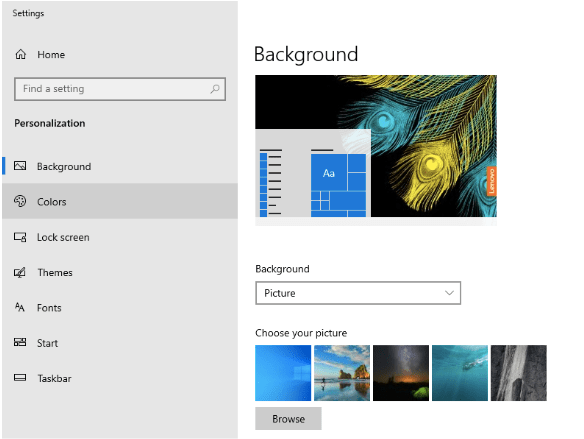Click the Fonts icon
The image size is (584, 439).
[x=20, y=307]
